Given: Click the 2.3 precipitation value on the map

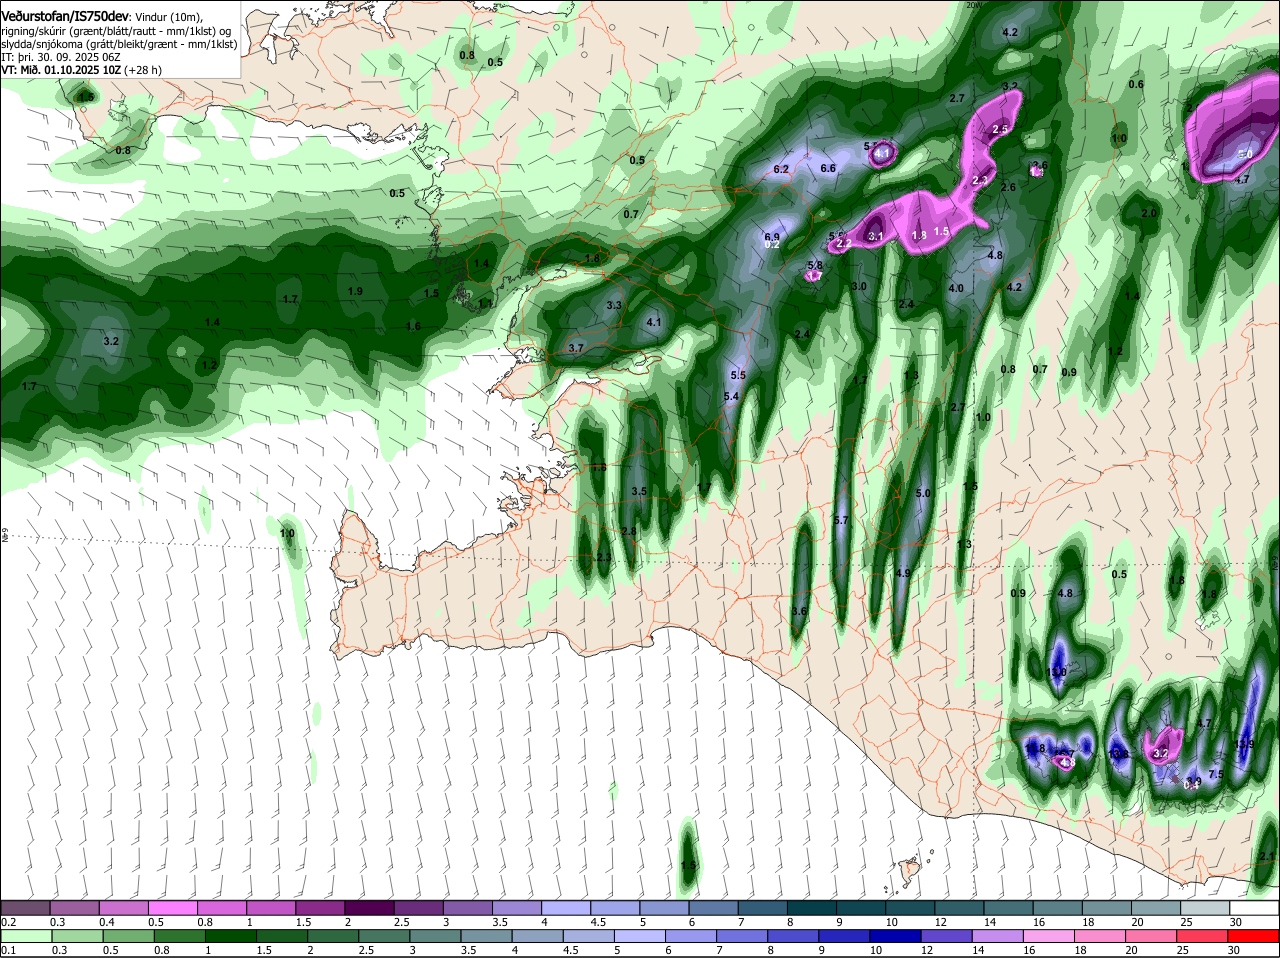Looking at the screenshot, I should [x=603, y=557].
